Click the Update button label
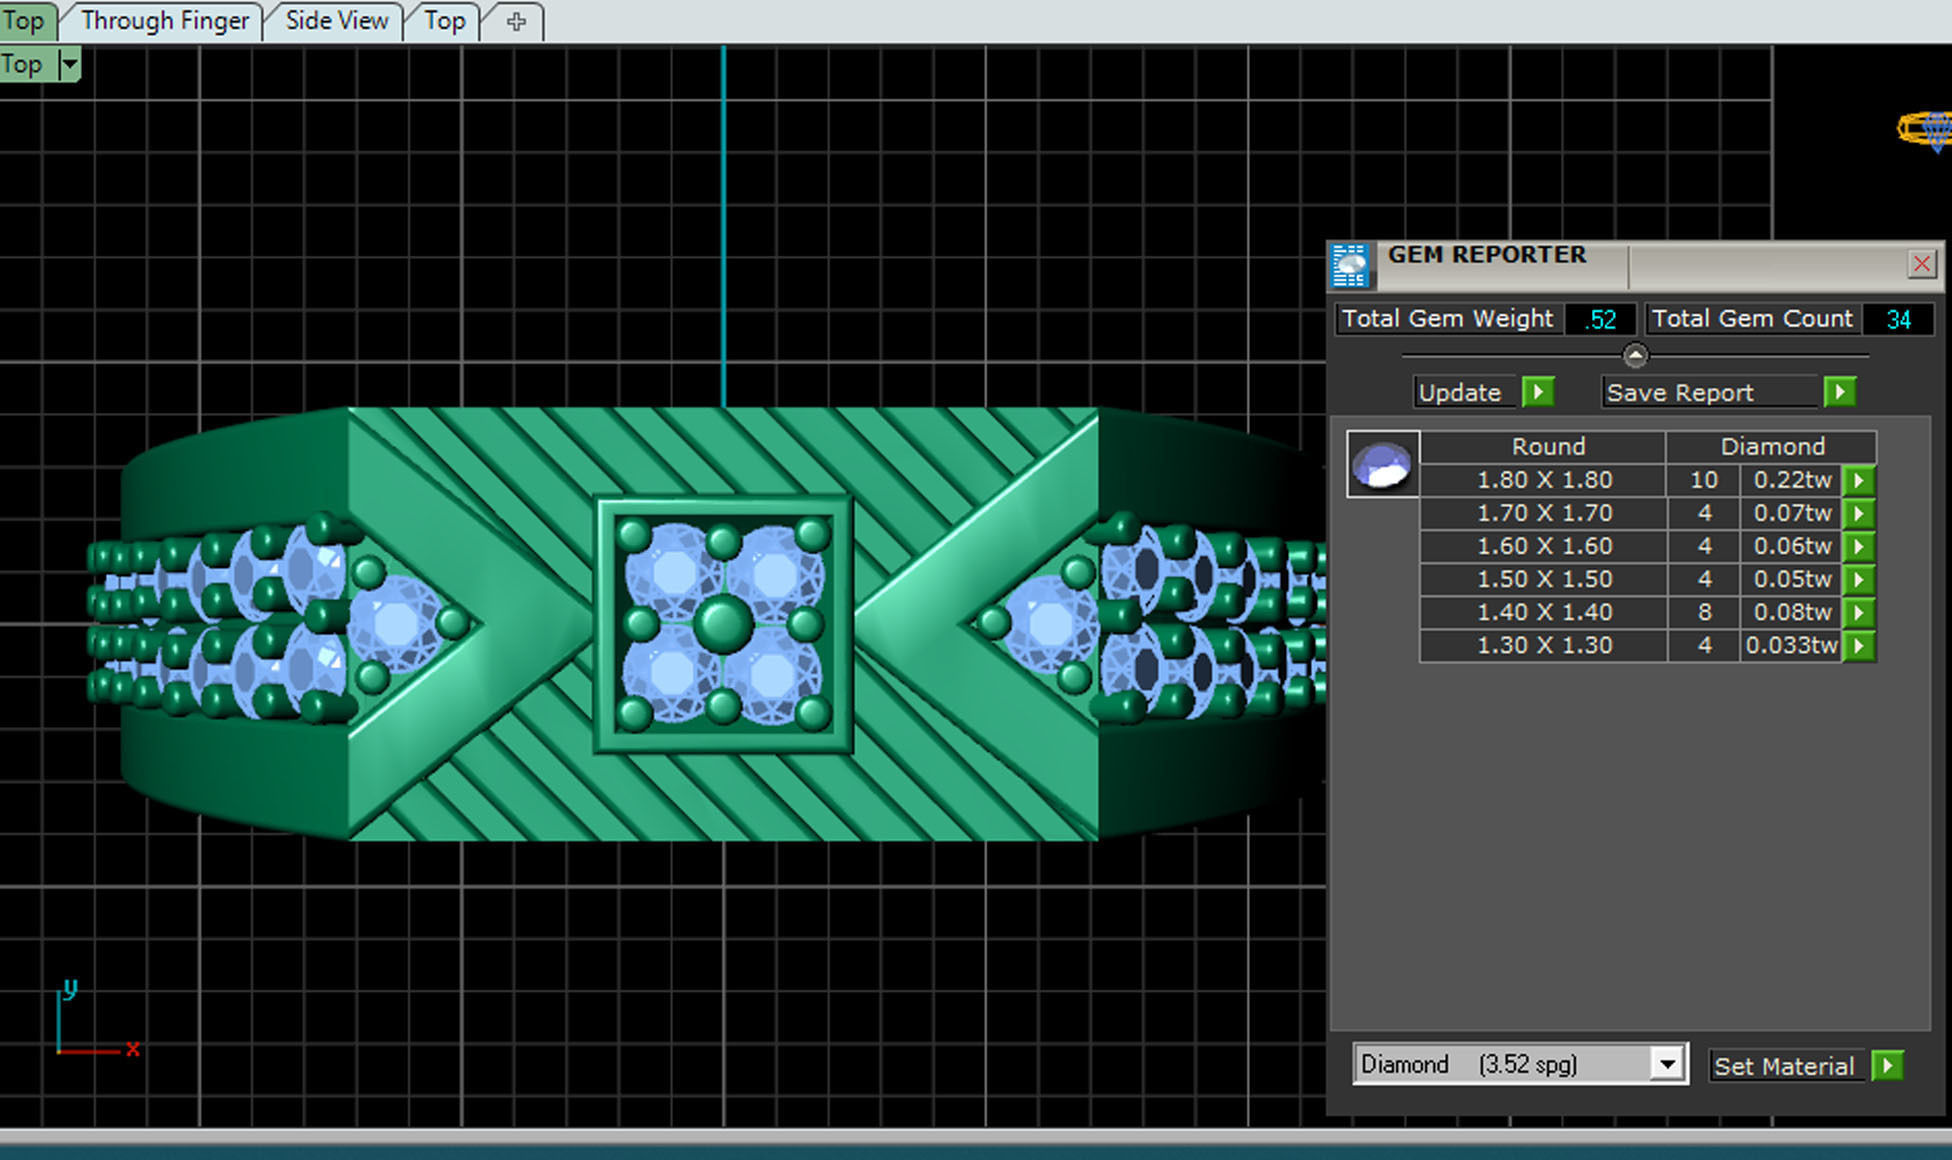This screenshot has height=1160, width=1952. pos(1460,392)
